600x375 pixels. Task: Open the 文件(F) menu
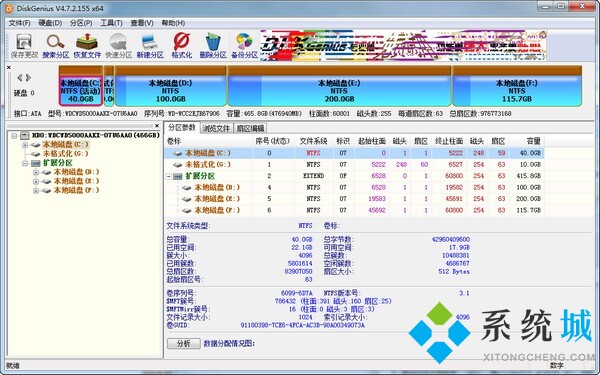tap(19, 23)
